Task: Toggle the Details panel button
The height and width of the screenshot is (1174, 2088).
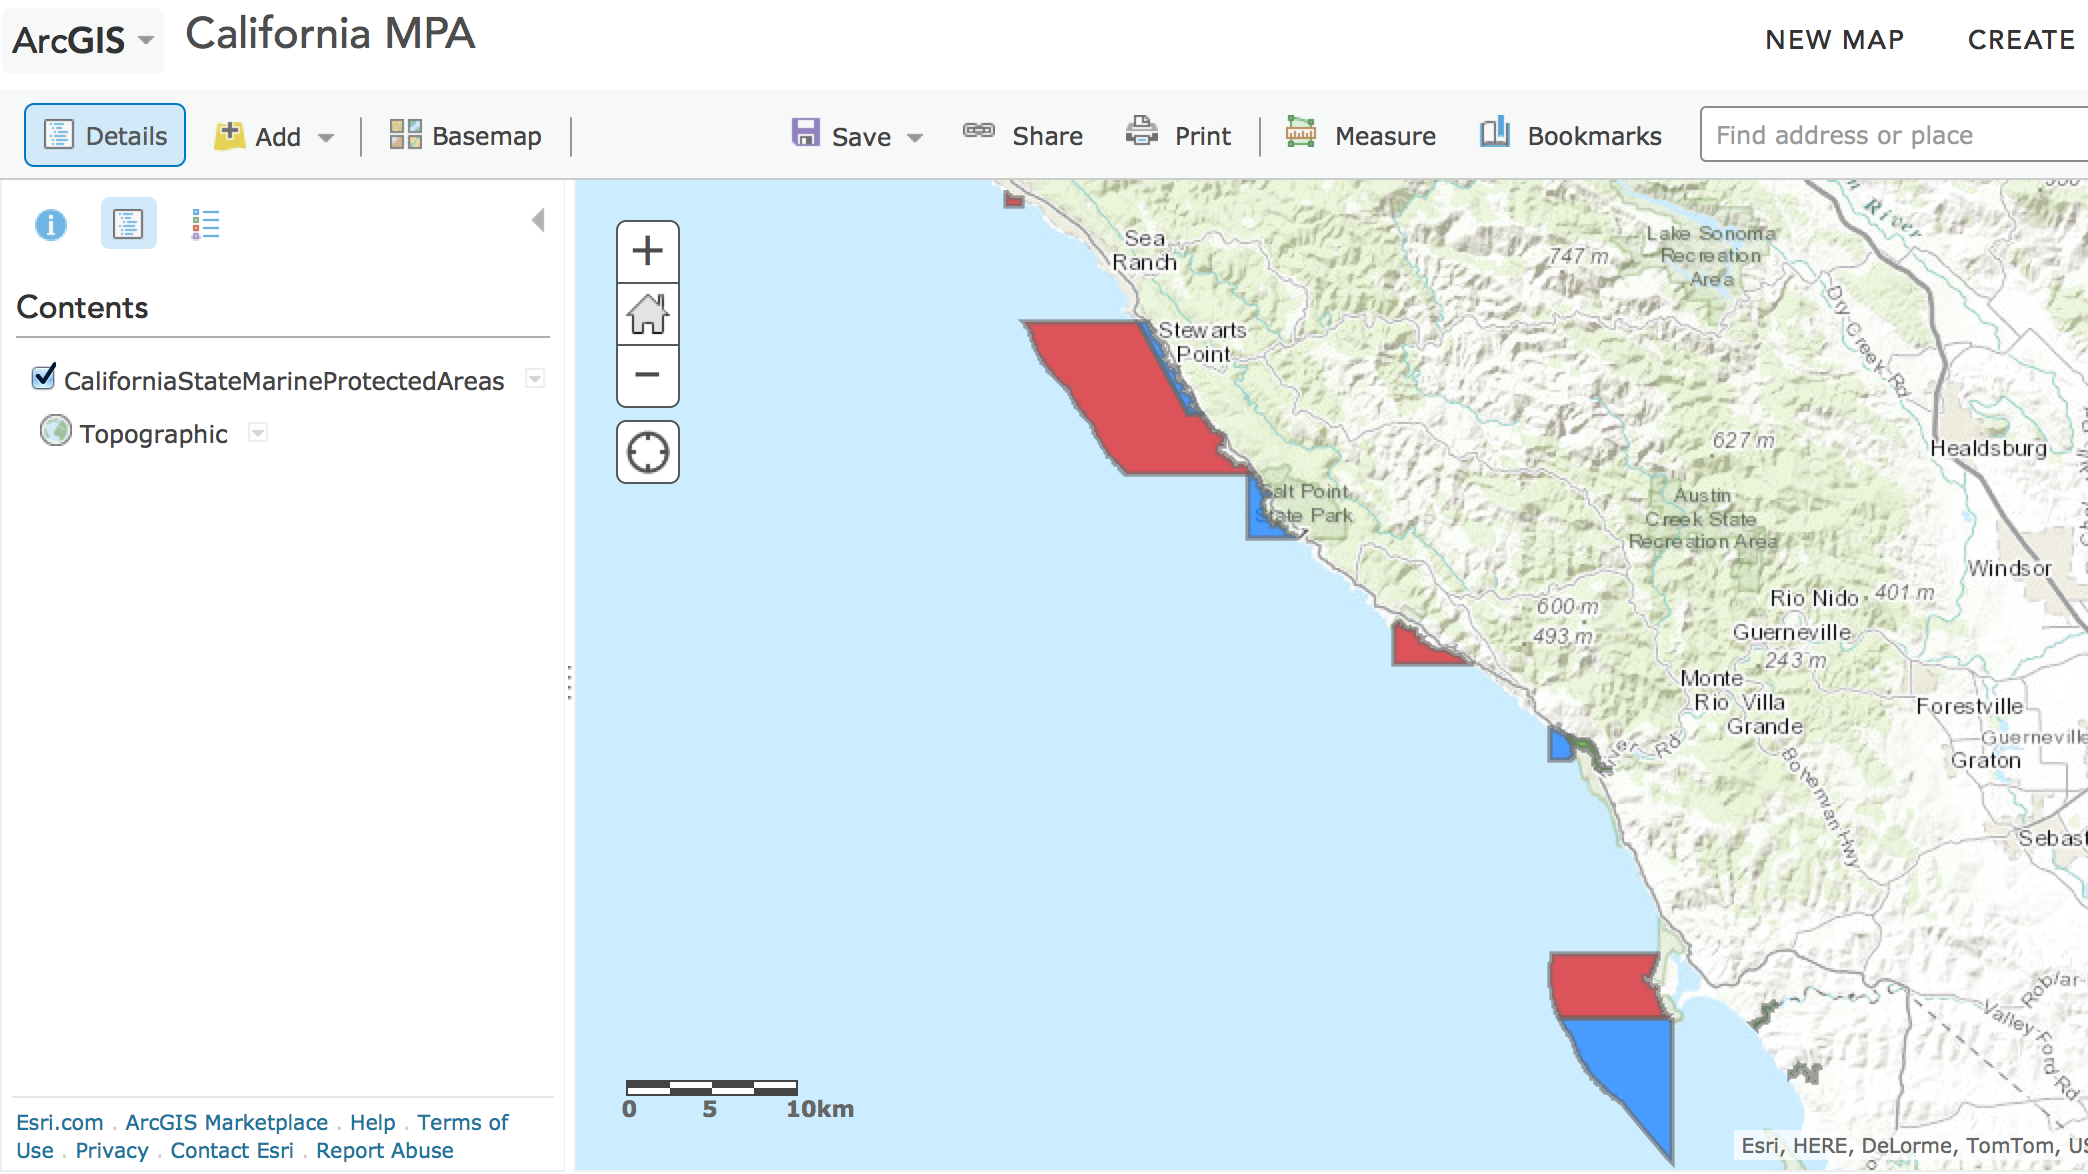Action: click(105, 136)
